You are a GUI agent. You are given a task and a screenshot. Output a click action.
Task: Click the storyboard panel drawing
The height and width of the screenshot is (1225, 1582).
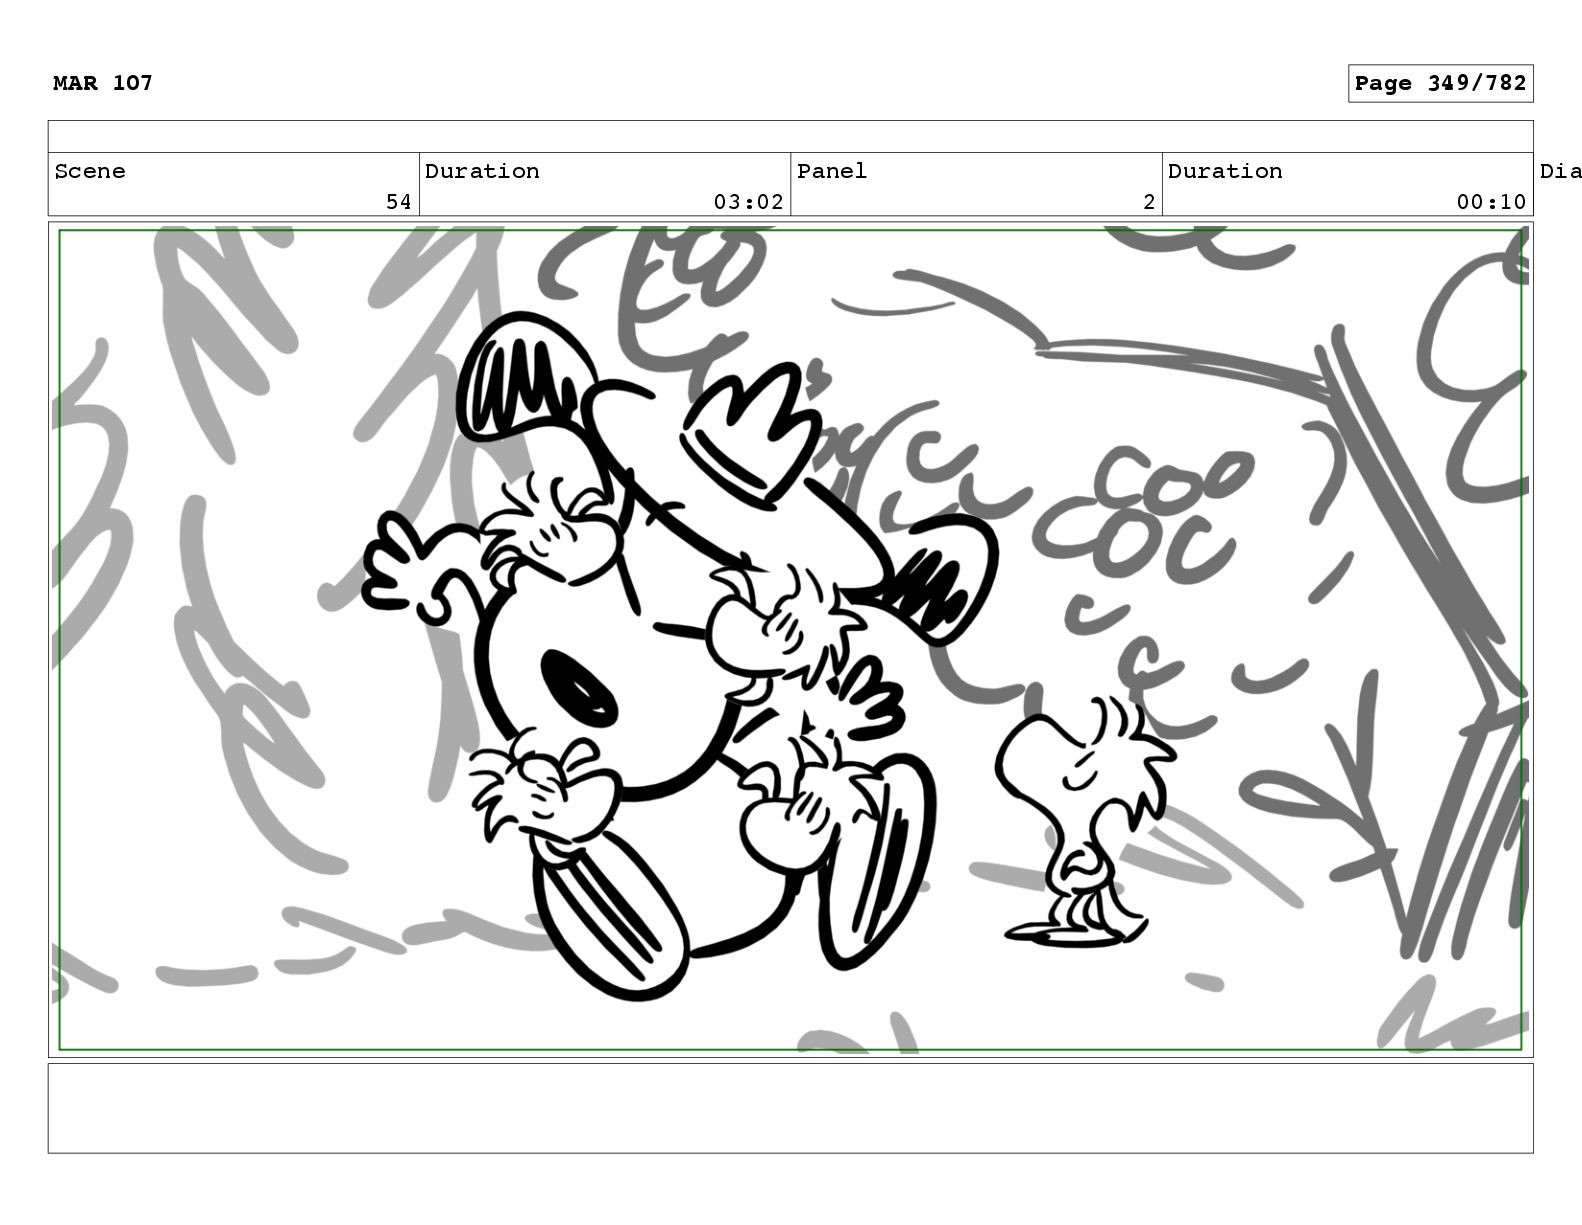tap(790, 640)
